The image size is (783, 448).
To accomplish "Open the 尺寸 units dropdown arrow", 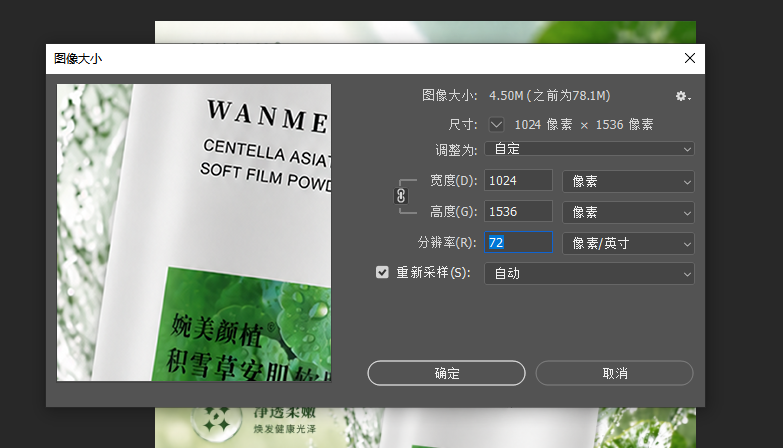I will tap(496, 124).
